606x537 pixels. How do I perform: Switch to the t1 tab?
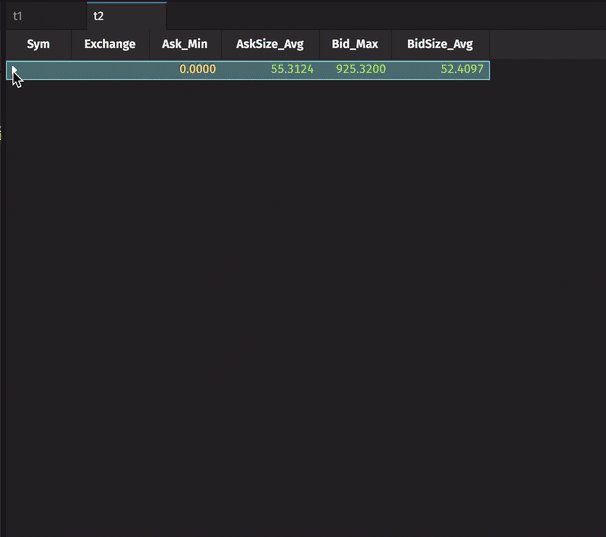pos(18,16)
